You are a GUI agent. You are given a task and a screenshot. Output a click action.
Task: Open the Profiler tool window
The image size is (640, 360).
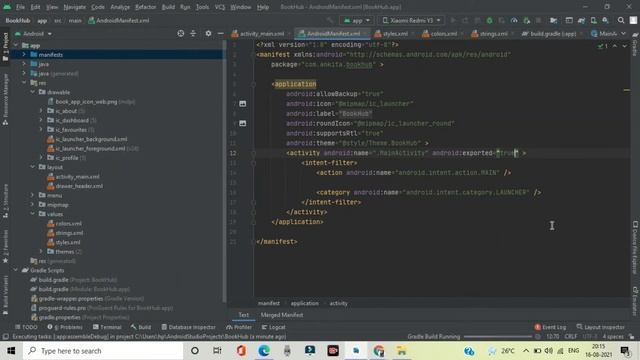click(x=239, y=327)
